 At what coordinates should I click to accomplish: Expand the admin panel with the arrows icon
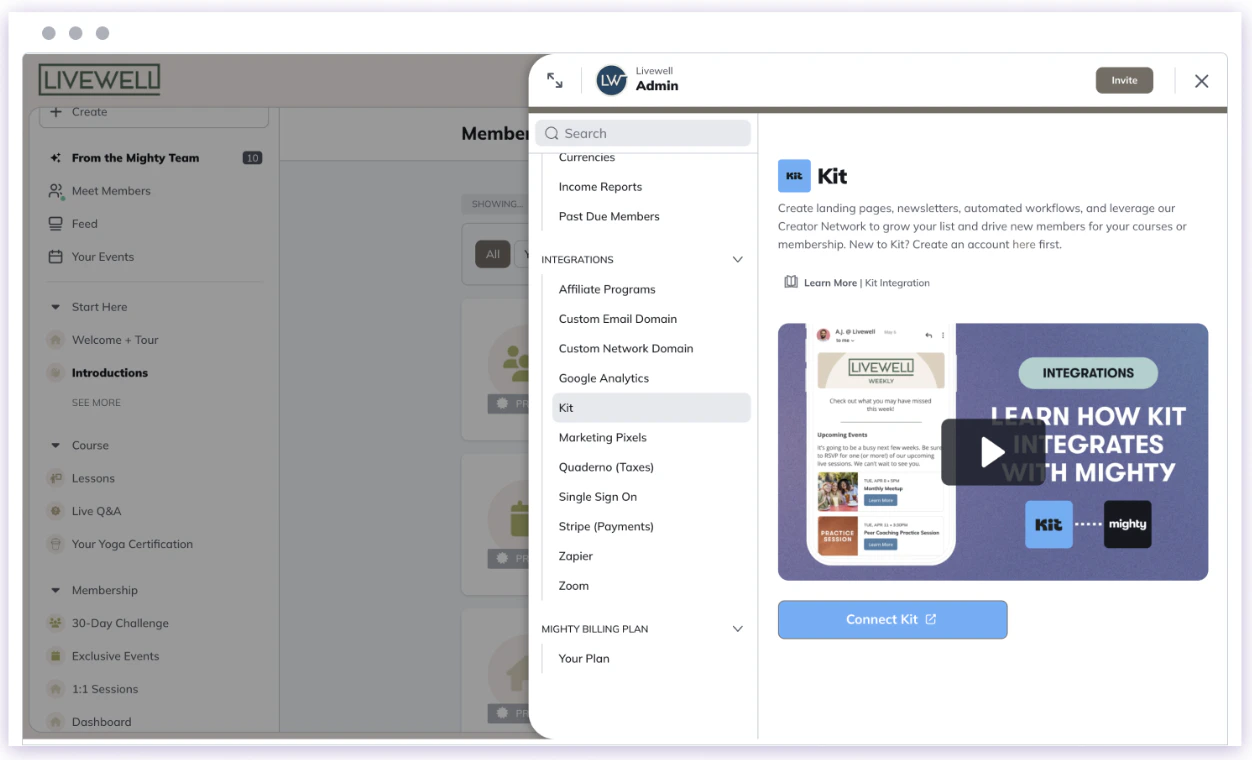[x=555, y=81]
